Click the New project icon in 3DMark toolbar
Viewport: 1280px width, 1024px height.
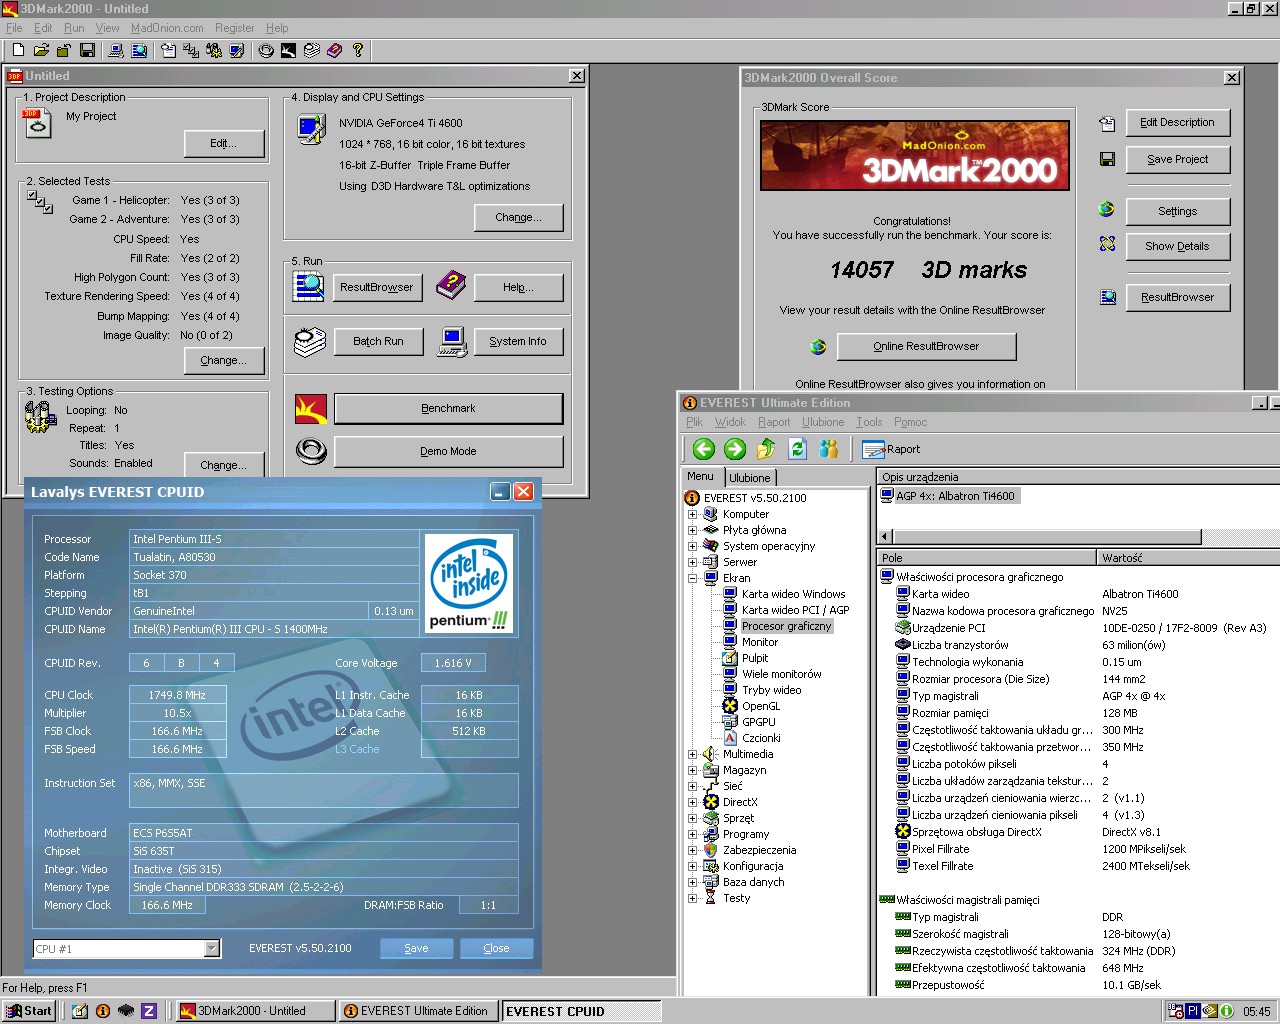click(x=18, y=50)
